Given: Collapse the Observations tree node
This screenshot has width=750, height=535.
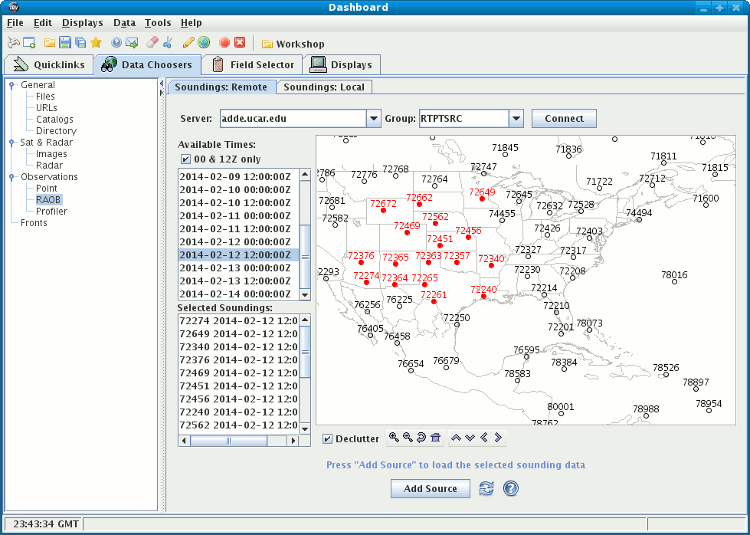Looking at the screenshot, I should tap(12, 177).
